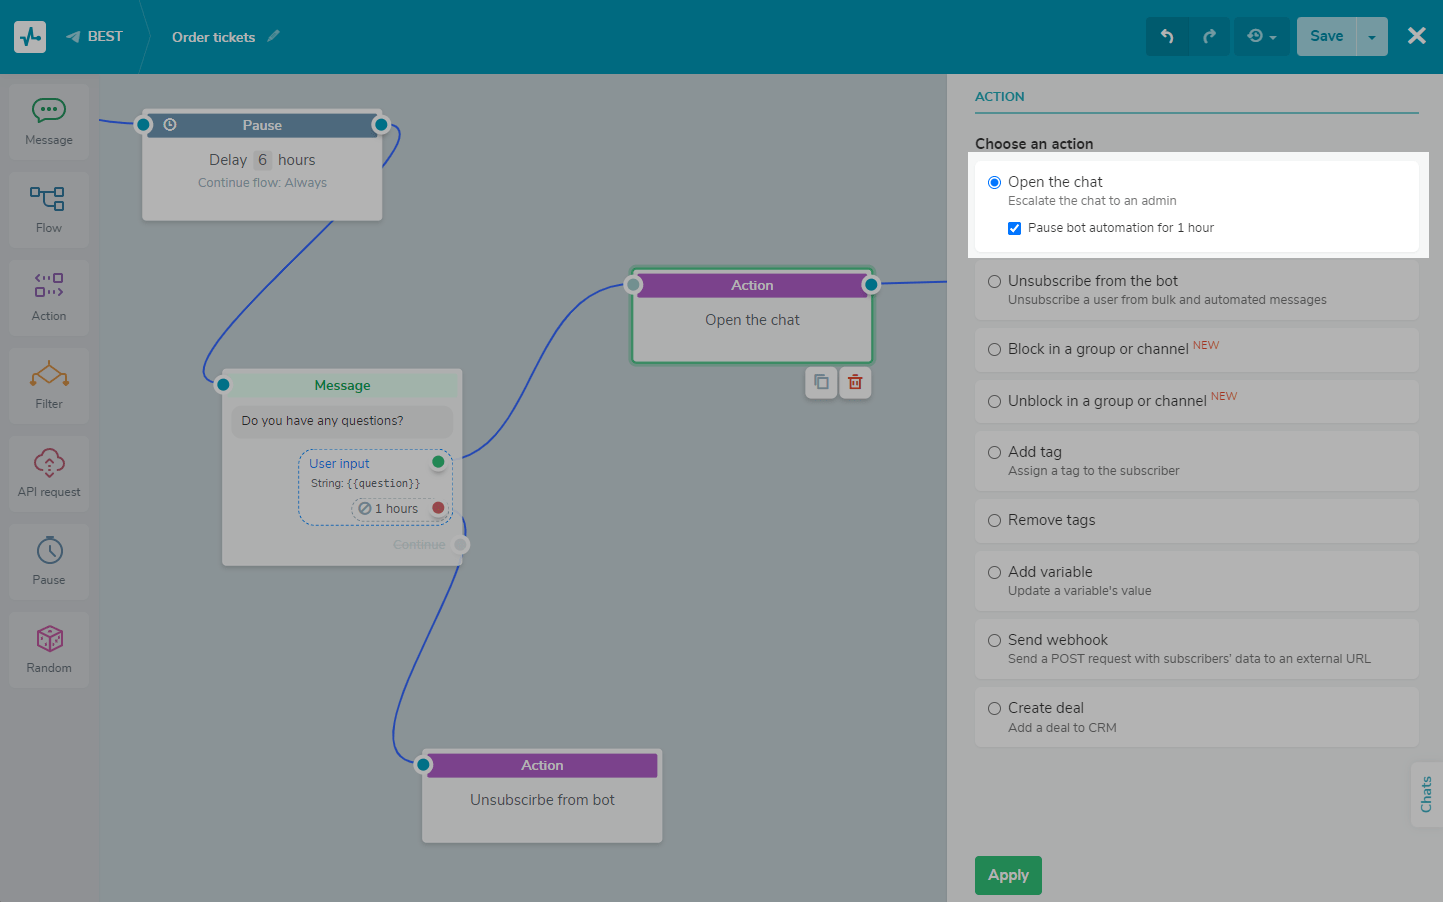Go to BEST bot breadcrumb
This screenshot has width=1443, height=902.
pos(95,37)
